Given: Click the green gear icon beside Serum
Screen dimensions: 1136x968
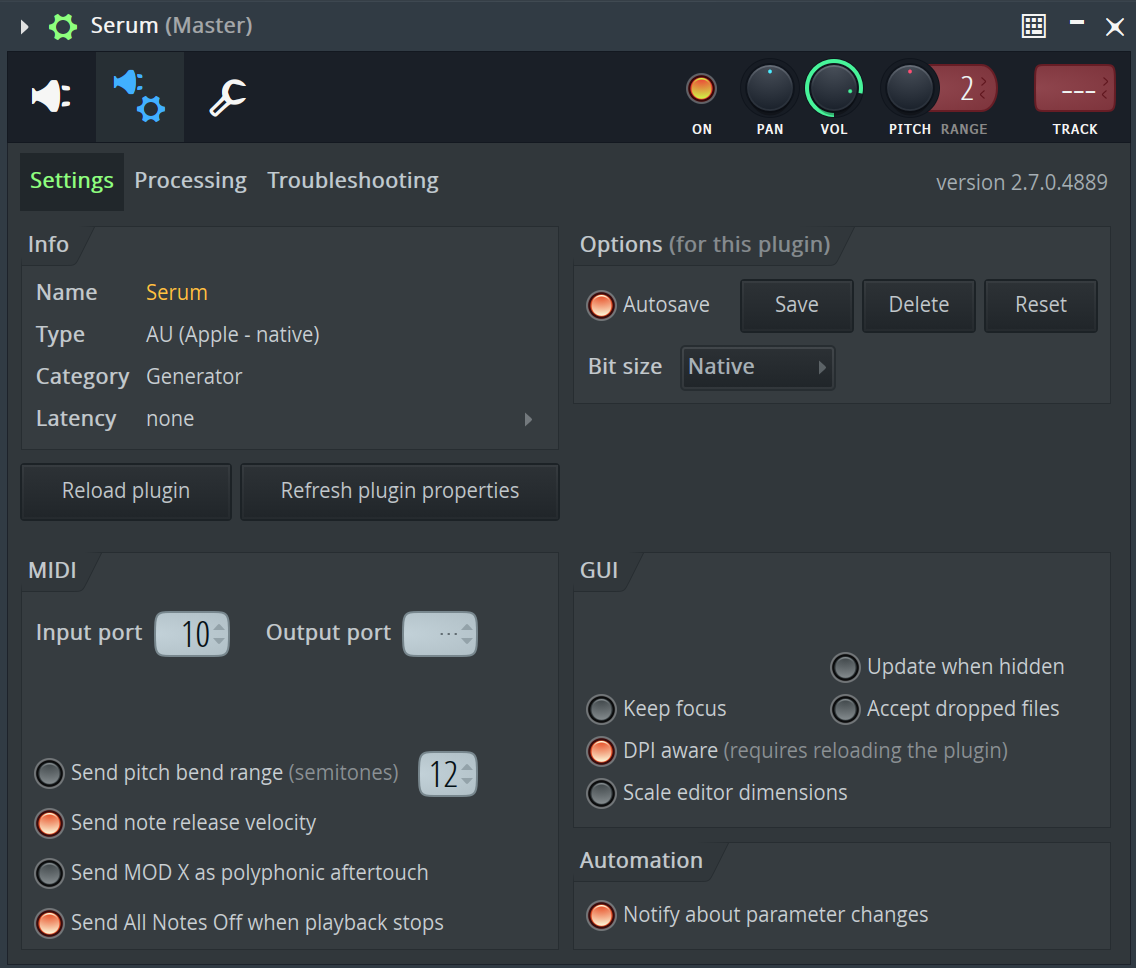Looking at the screenshot, I should [x=62, y=27].
